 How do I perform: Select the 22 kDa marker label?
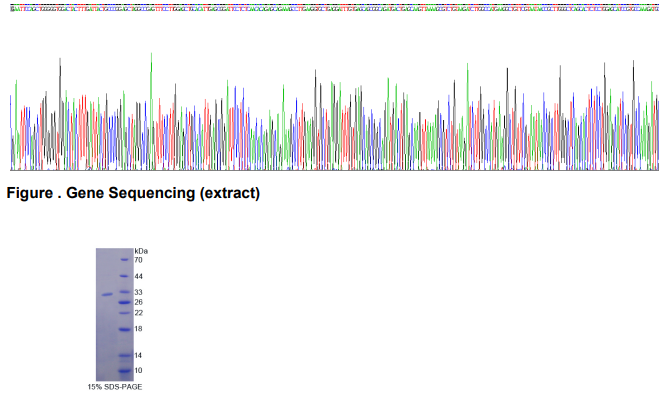pyautogui.click(x=138, y=313)
